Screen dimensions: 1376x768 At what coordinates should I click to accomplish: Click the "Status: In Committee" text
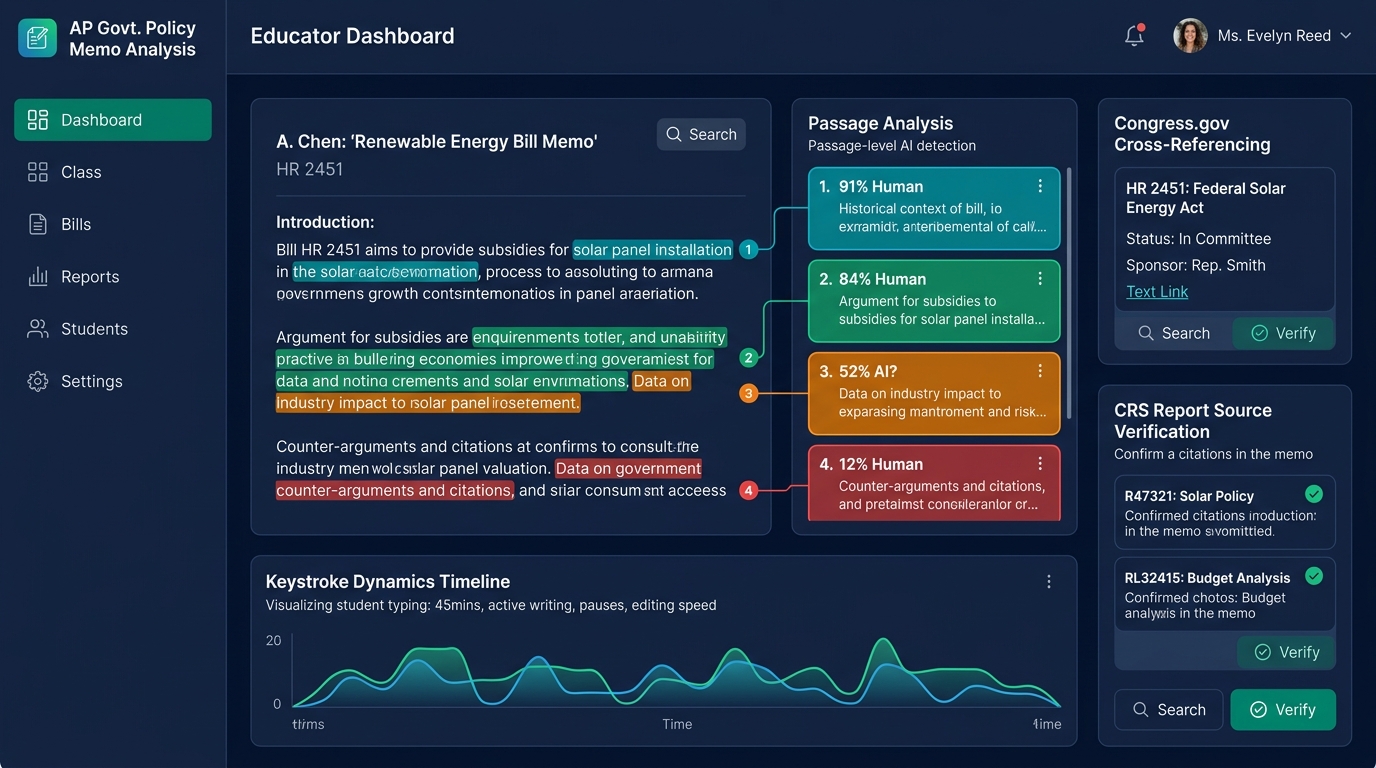coord(1198,239)
